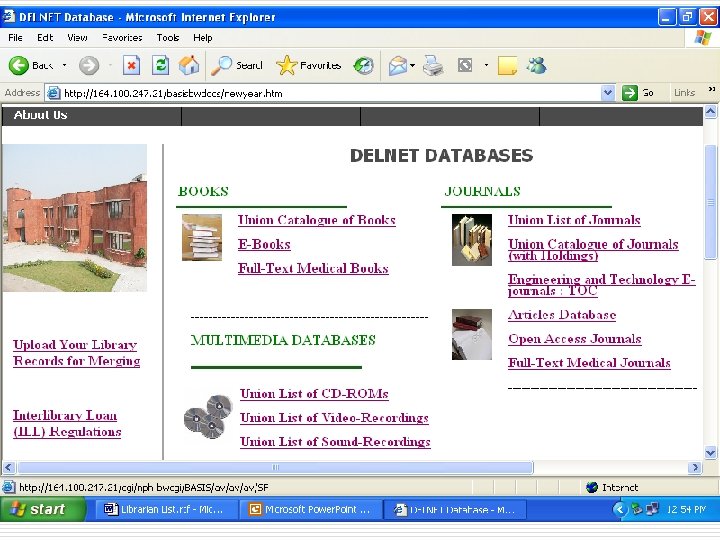Click the Mail envelope icon
This screenshot has height=540, width=720.
click(x=398, y=66)
